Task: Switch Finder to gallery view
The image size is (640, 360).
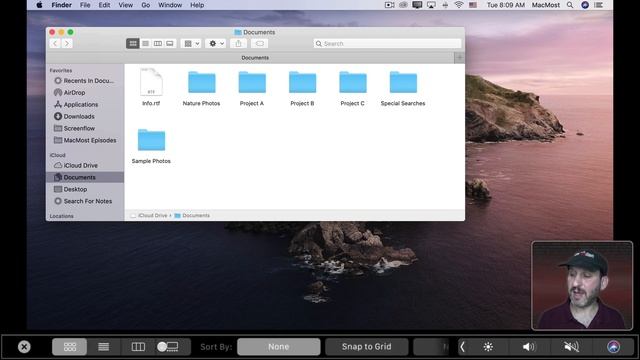Action: pyautogui.click(x=170, y=43)
